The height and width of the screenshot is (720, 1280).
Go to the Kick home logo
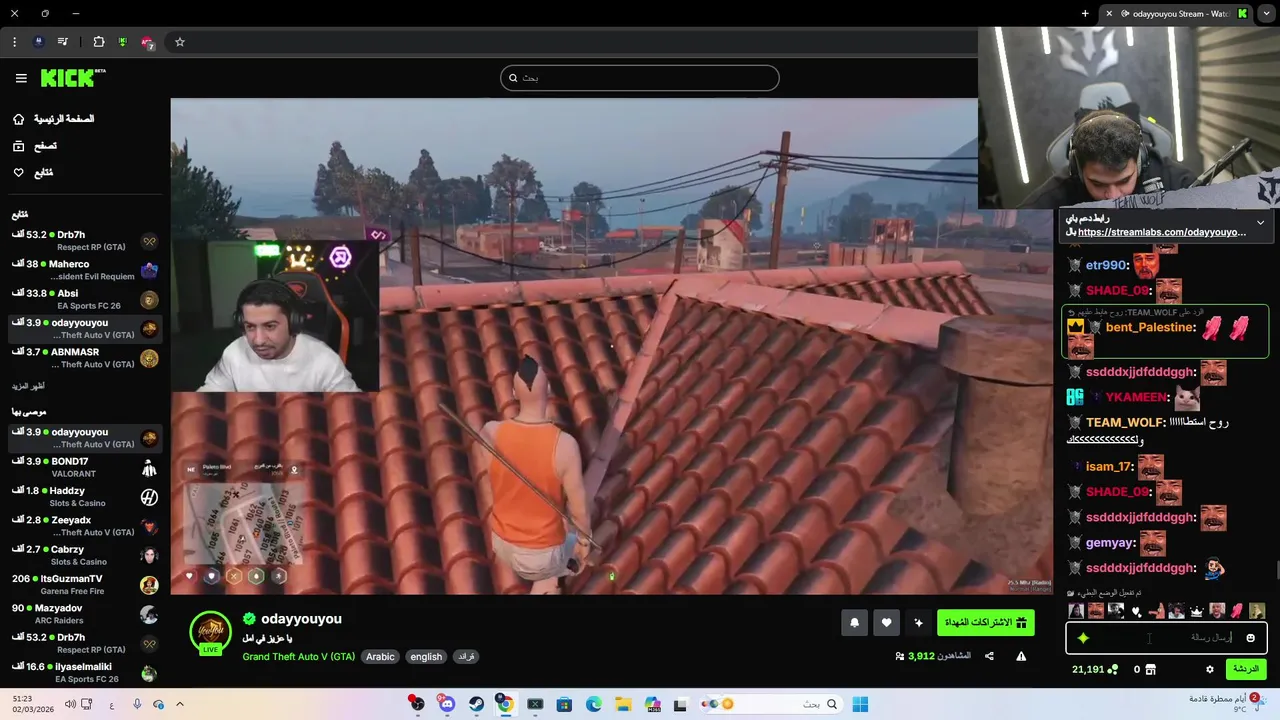pyautogui.click(x=72, y=78)
